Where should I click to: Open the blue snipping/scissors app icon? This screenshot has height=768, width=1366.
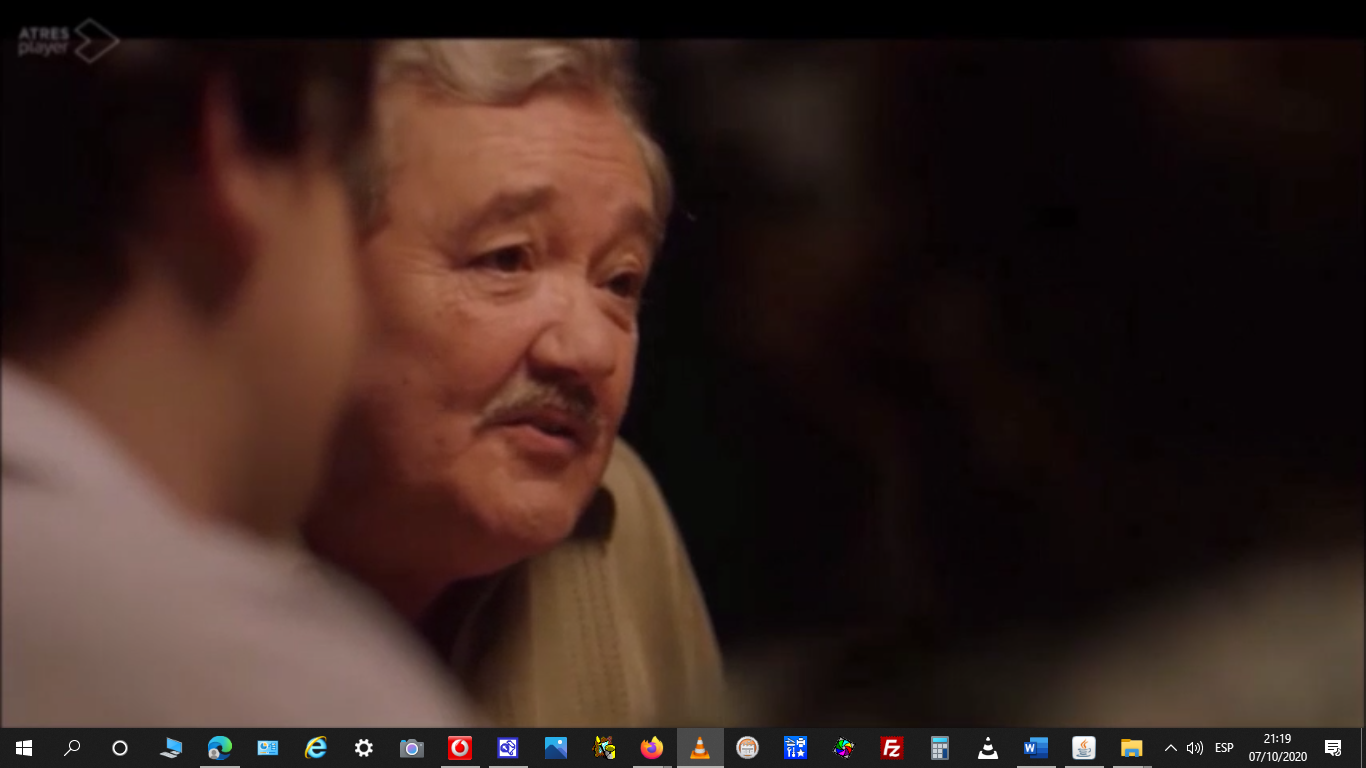(x=508, y=748)
